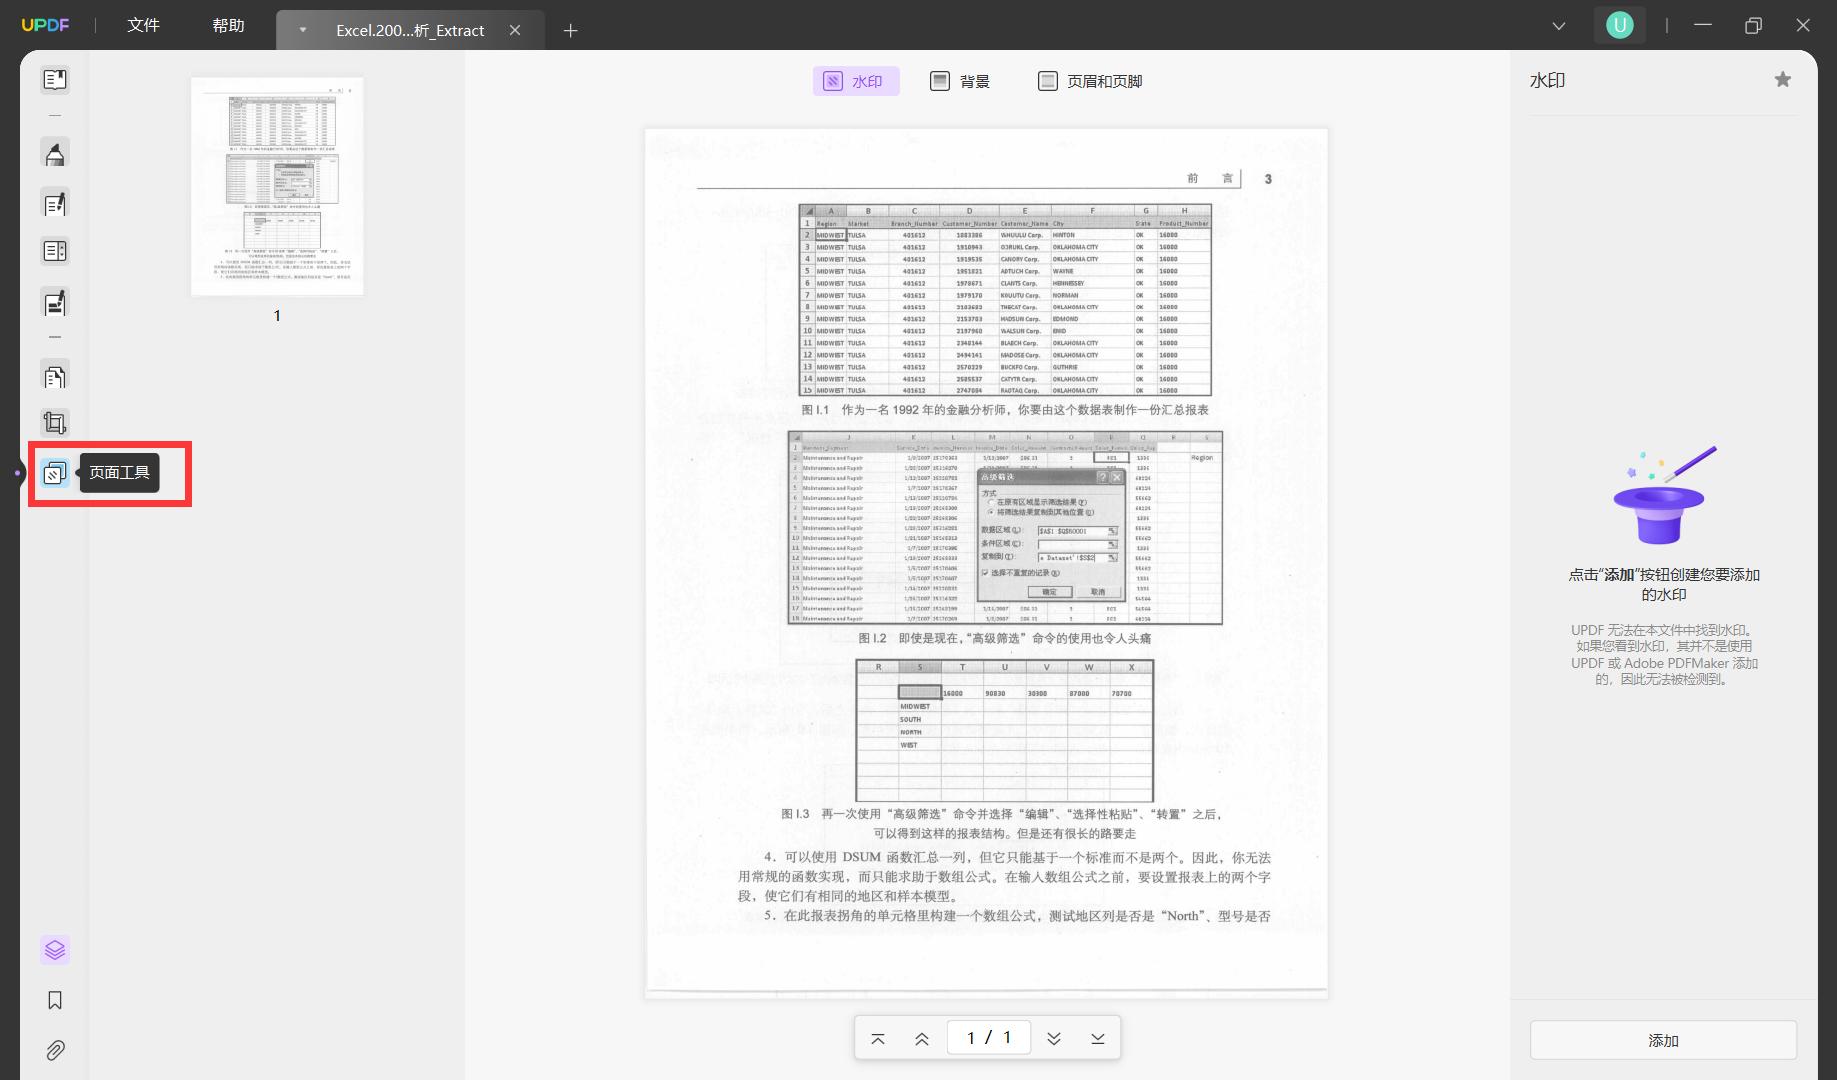Viewport: 1837px width, 1080px height.
Task: Open the Reader mode icon in sidebar
Action: [x=55, y=79]
